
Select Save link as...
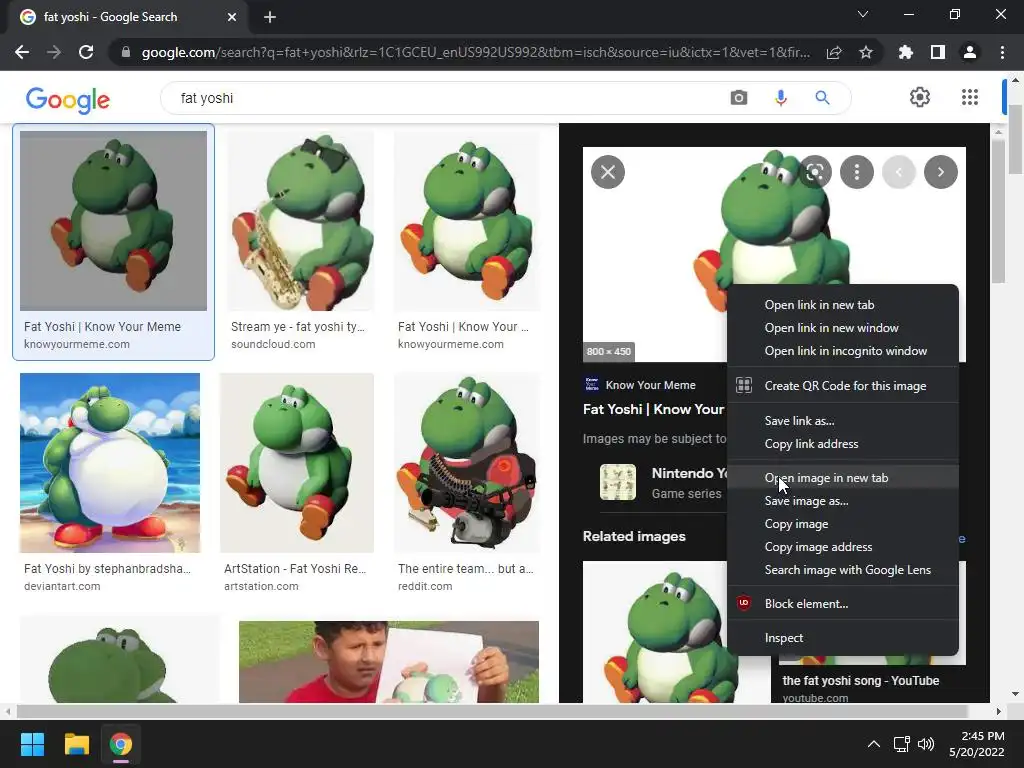click(x=842, y=421)
